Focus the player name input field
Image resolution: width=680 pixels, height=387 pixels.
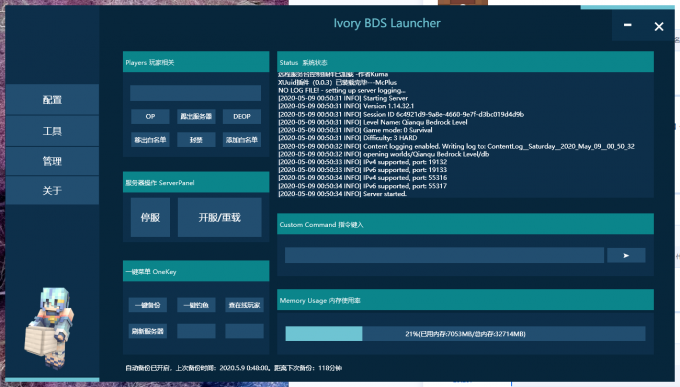click(x=196, y=93)
